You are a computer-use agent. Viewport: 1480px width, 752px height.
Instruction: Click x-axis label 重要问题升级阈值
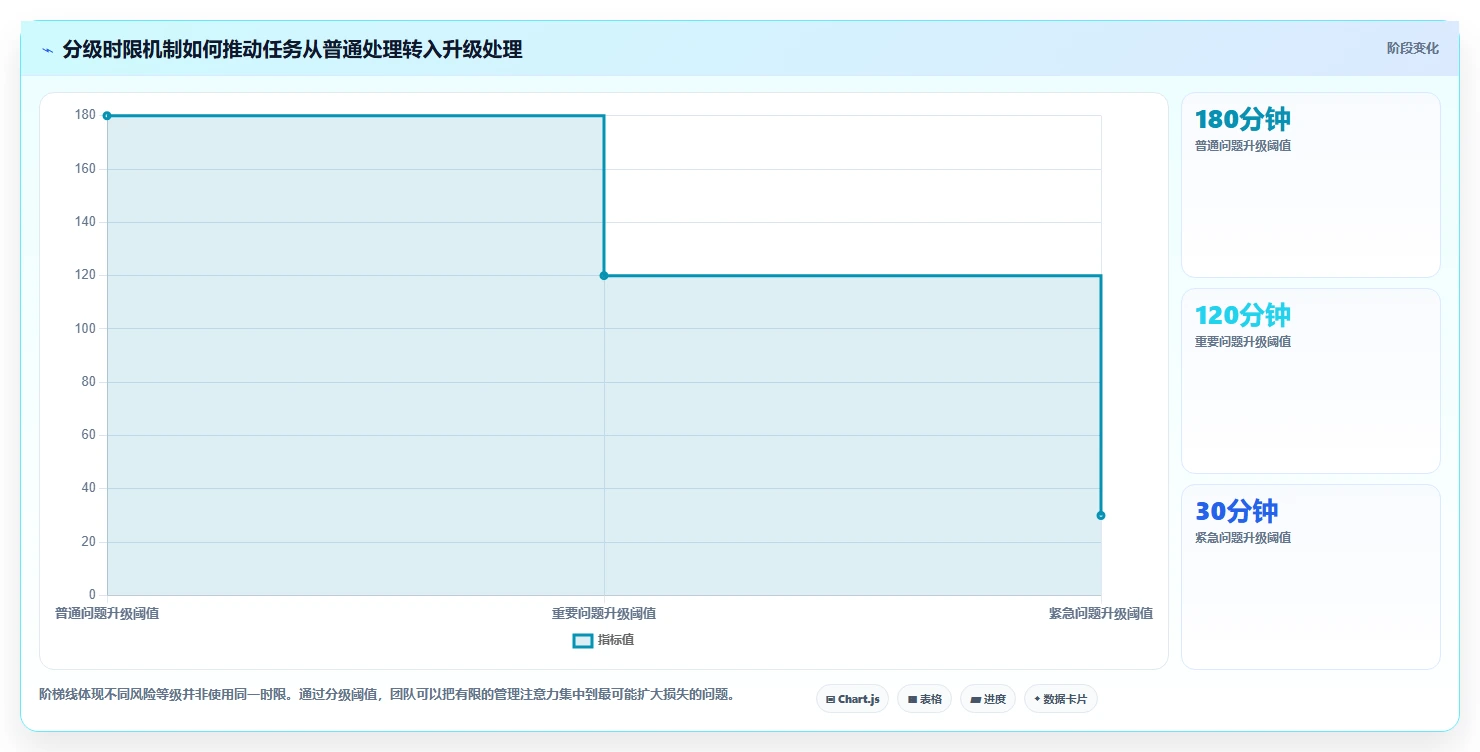coord(604,614)
